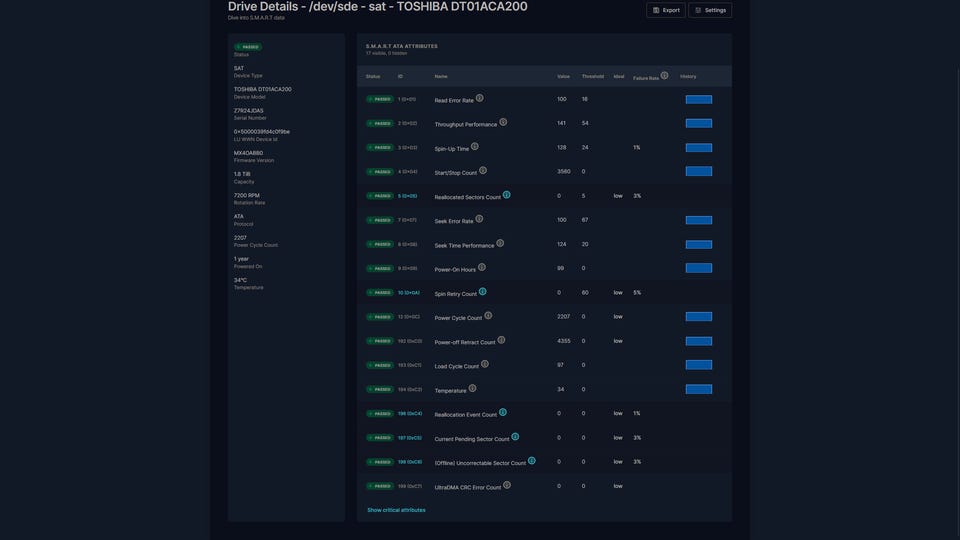Open info icon for Reallocation Event Count

click(503, 412)
